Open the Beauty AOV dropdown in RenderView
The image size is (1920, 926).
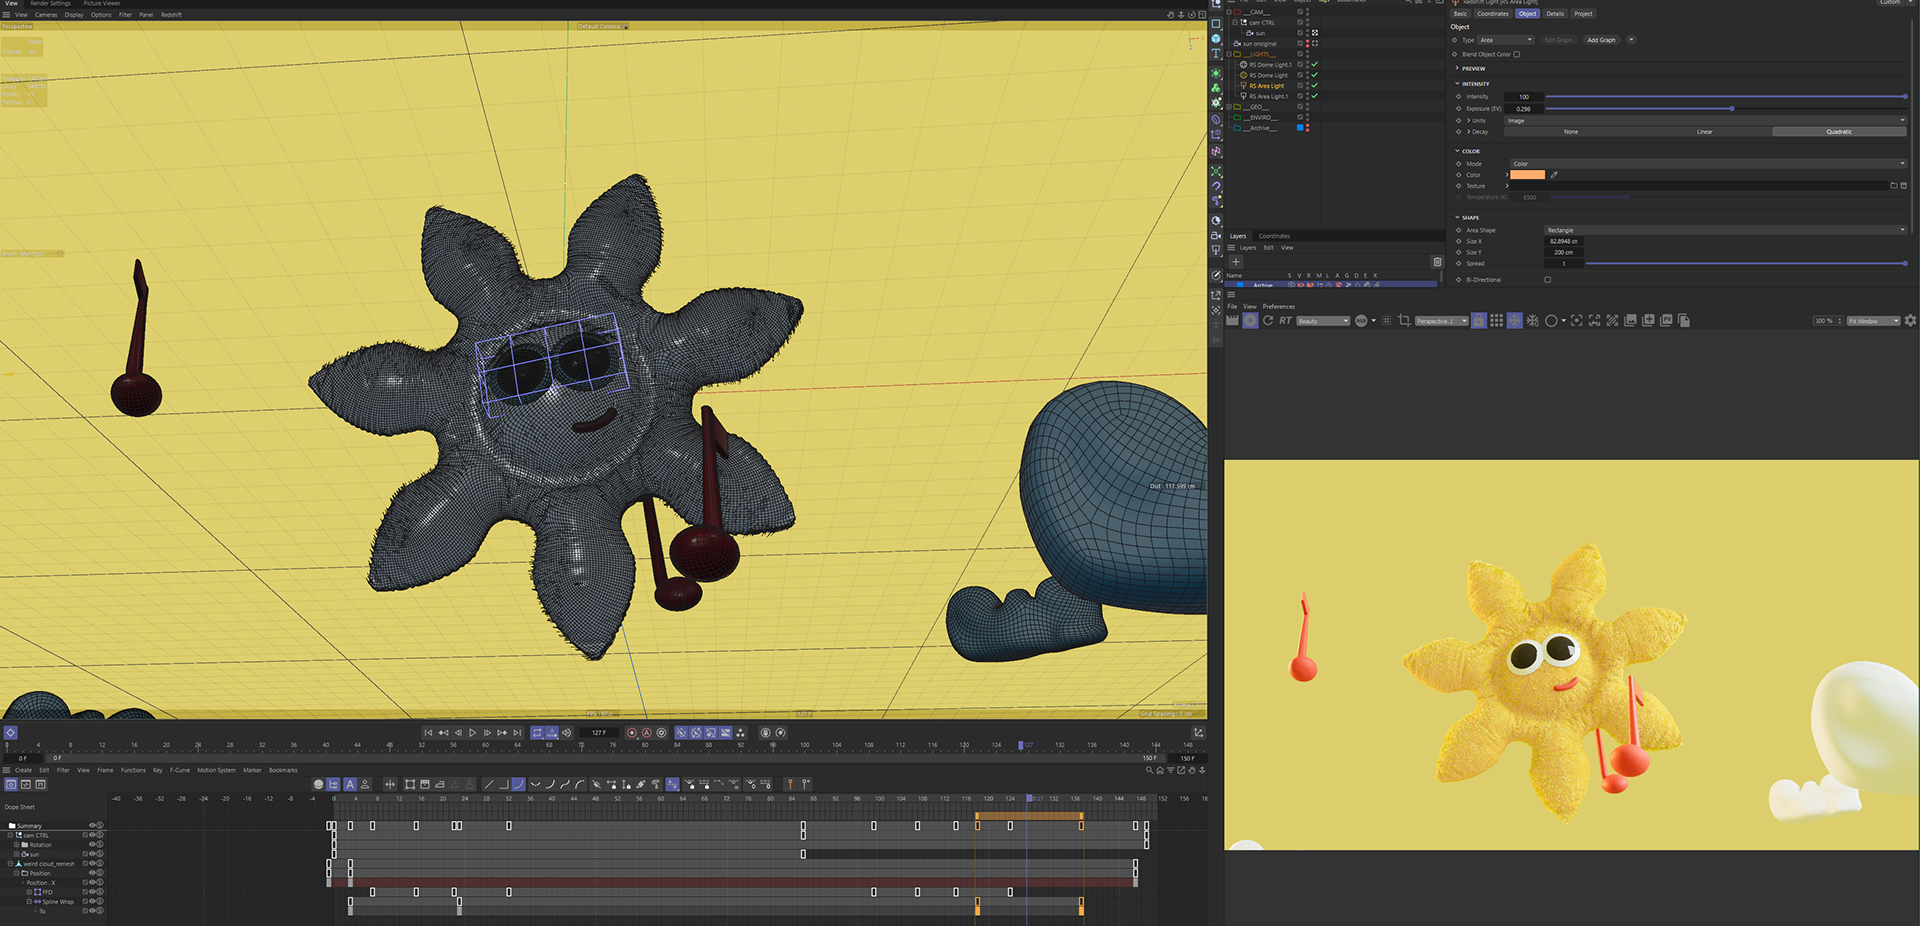tap(1323, 321)
